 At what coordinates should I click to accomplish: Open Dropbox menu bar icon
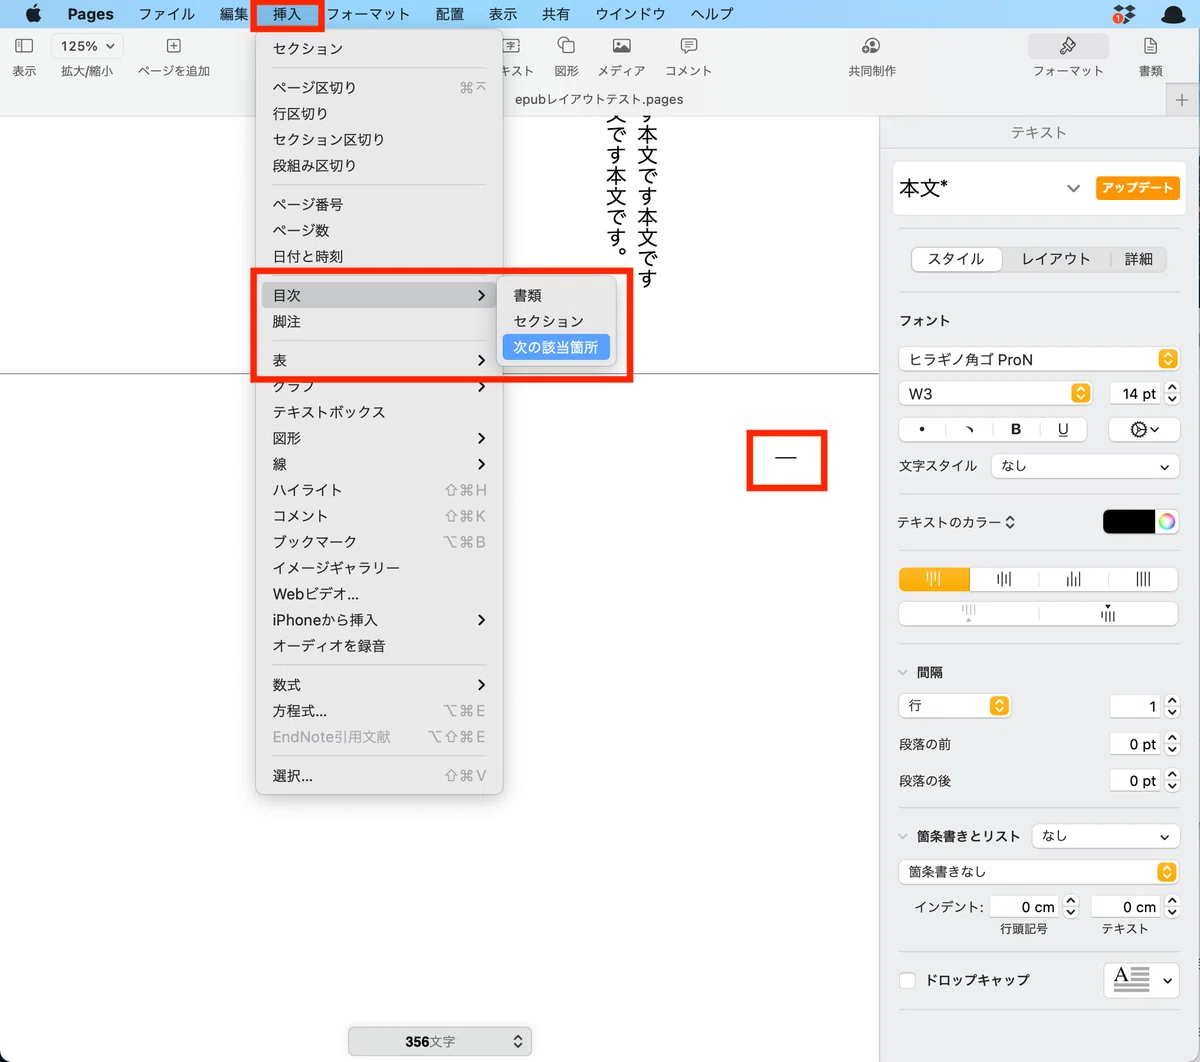[x=1124, y=14]
